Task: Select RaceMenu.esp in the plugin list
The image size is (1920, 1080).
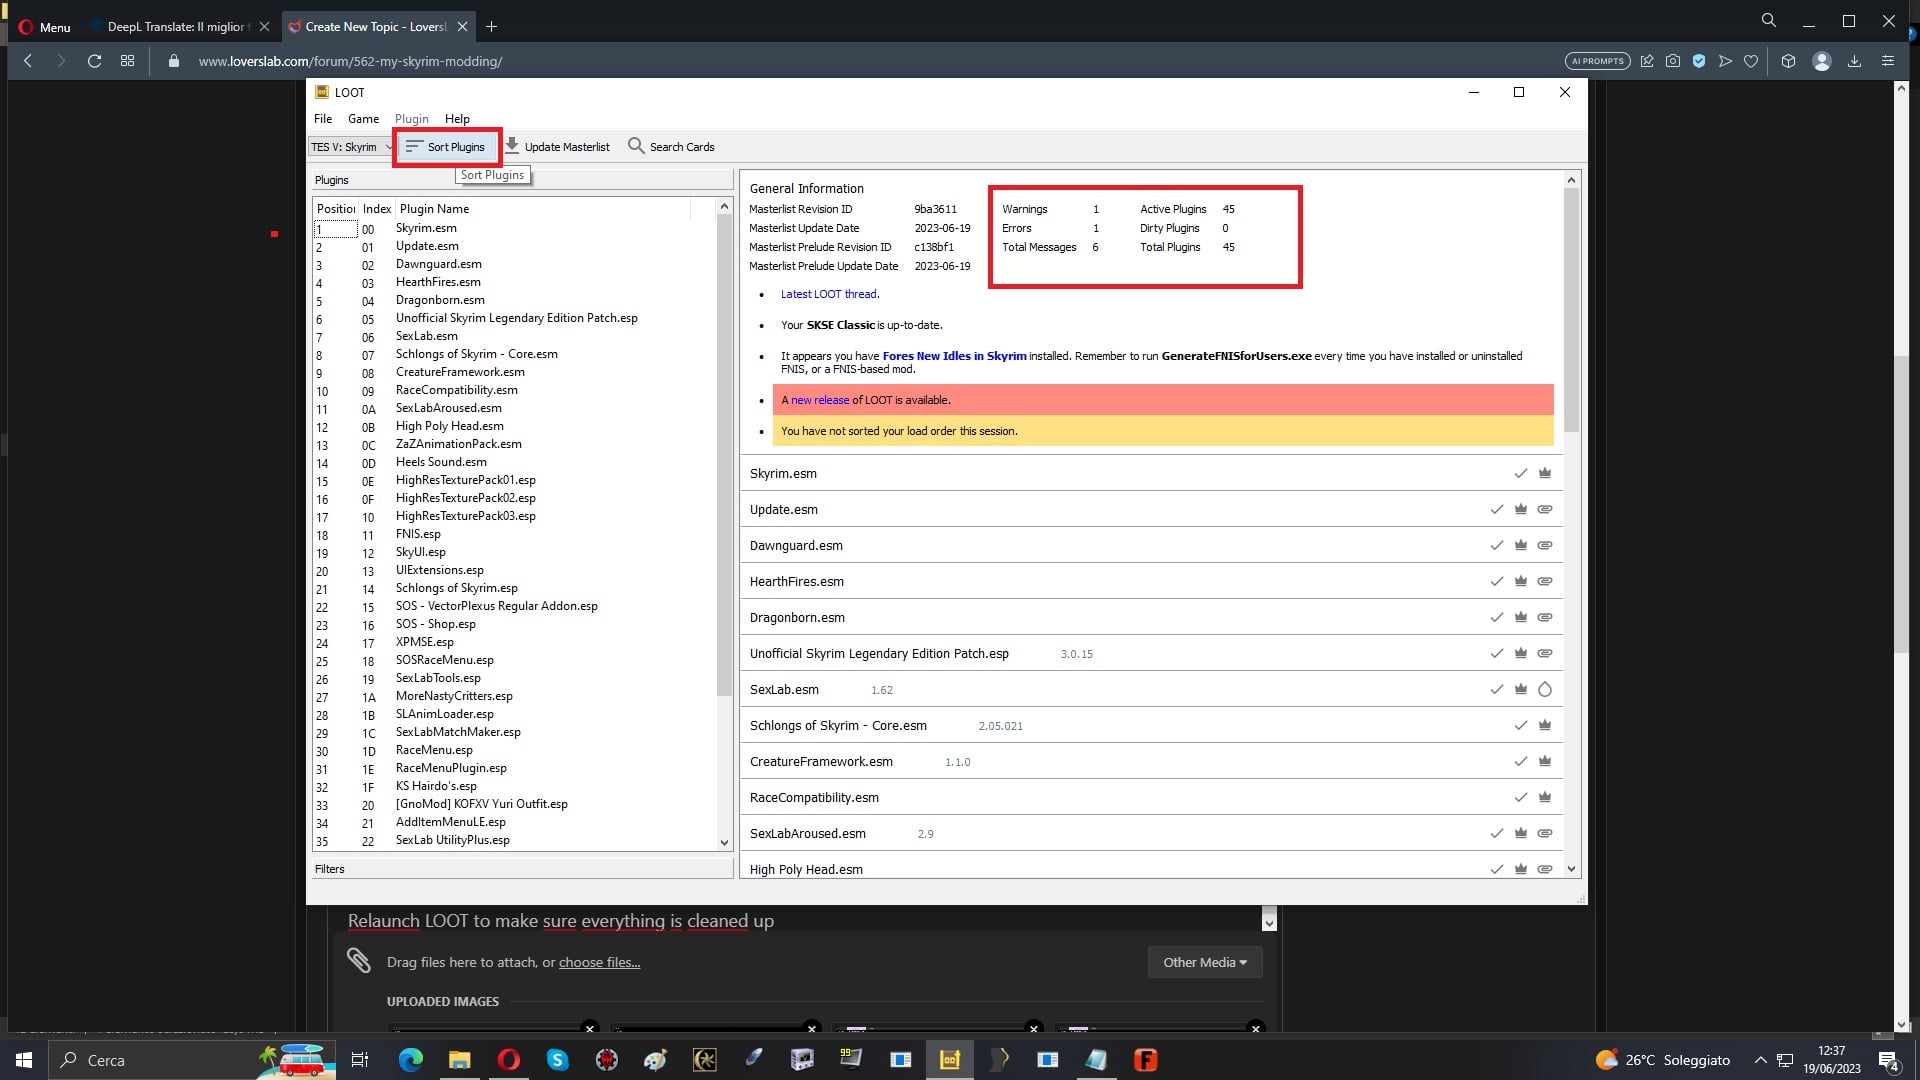Action: [434, 750]
